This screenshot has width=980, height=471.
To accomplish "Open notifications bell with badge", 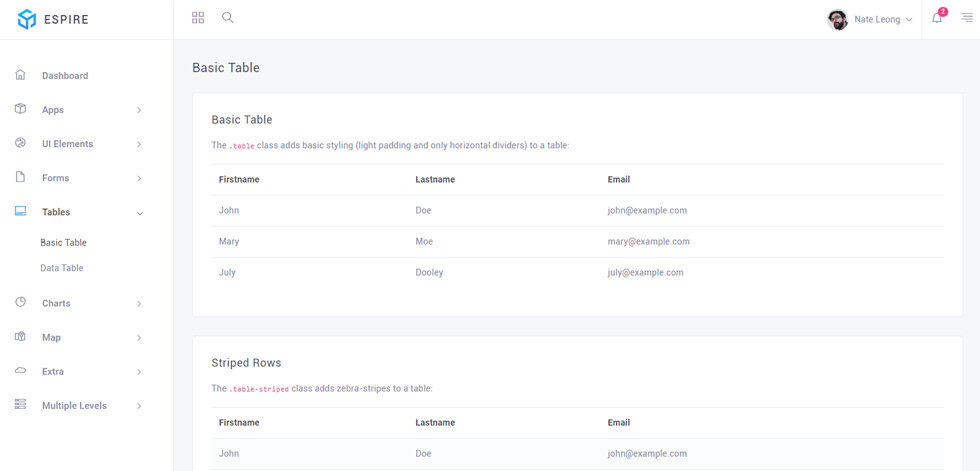I will [x=937, y=18].
